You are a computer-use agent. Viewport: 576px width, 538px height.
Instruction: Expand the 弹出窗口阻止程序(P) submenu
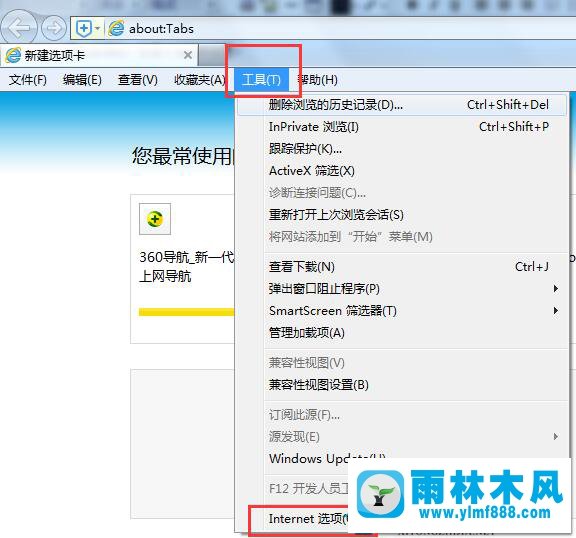click(x=402, y=289)
